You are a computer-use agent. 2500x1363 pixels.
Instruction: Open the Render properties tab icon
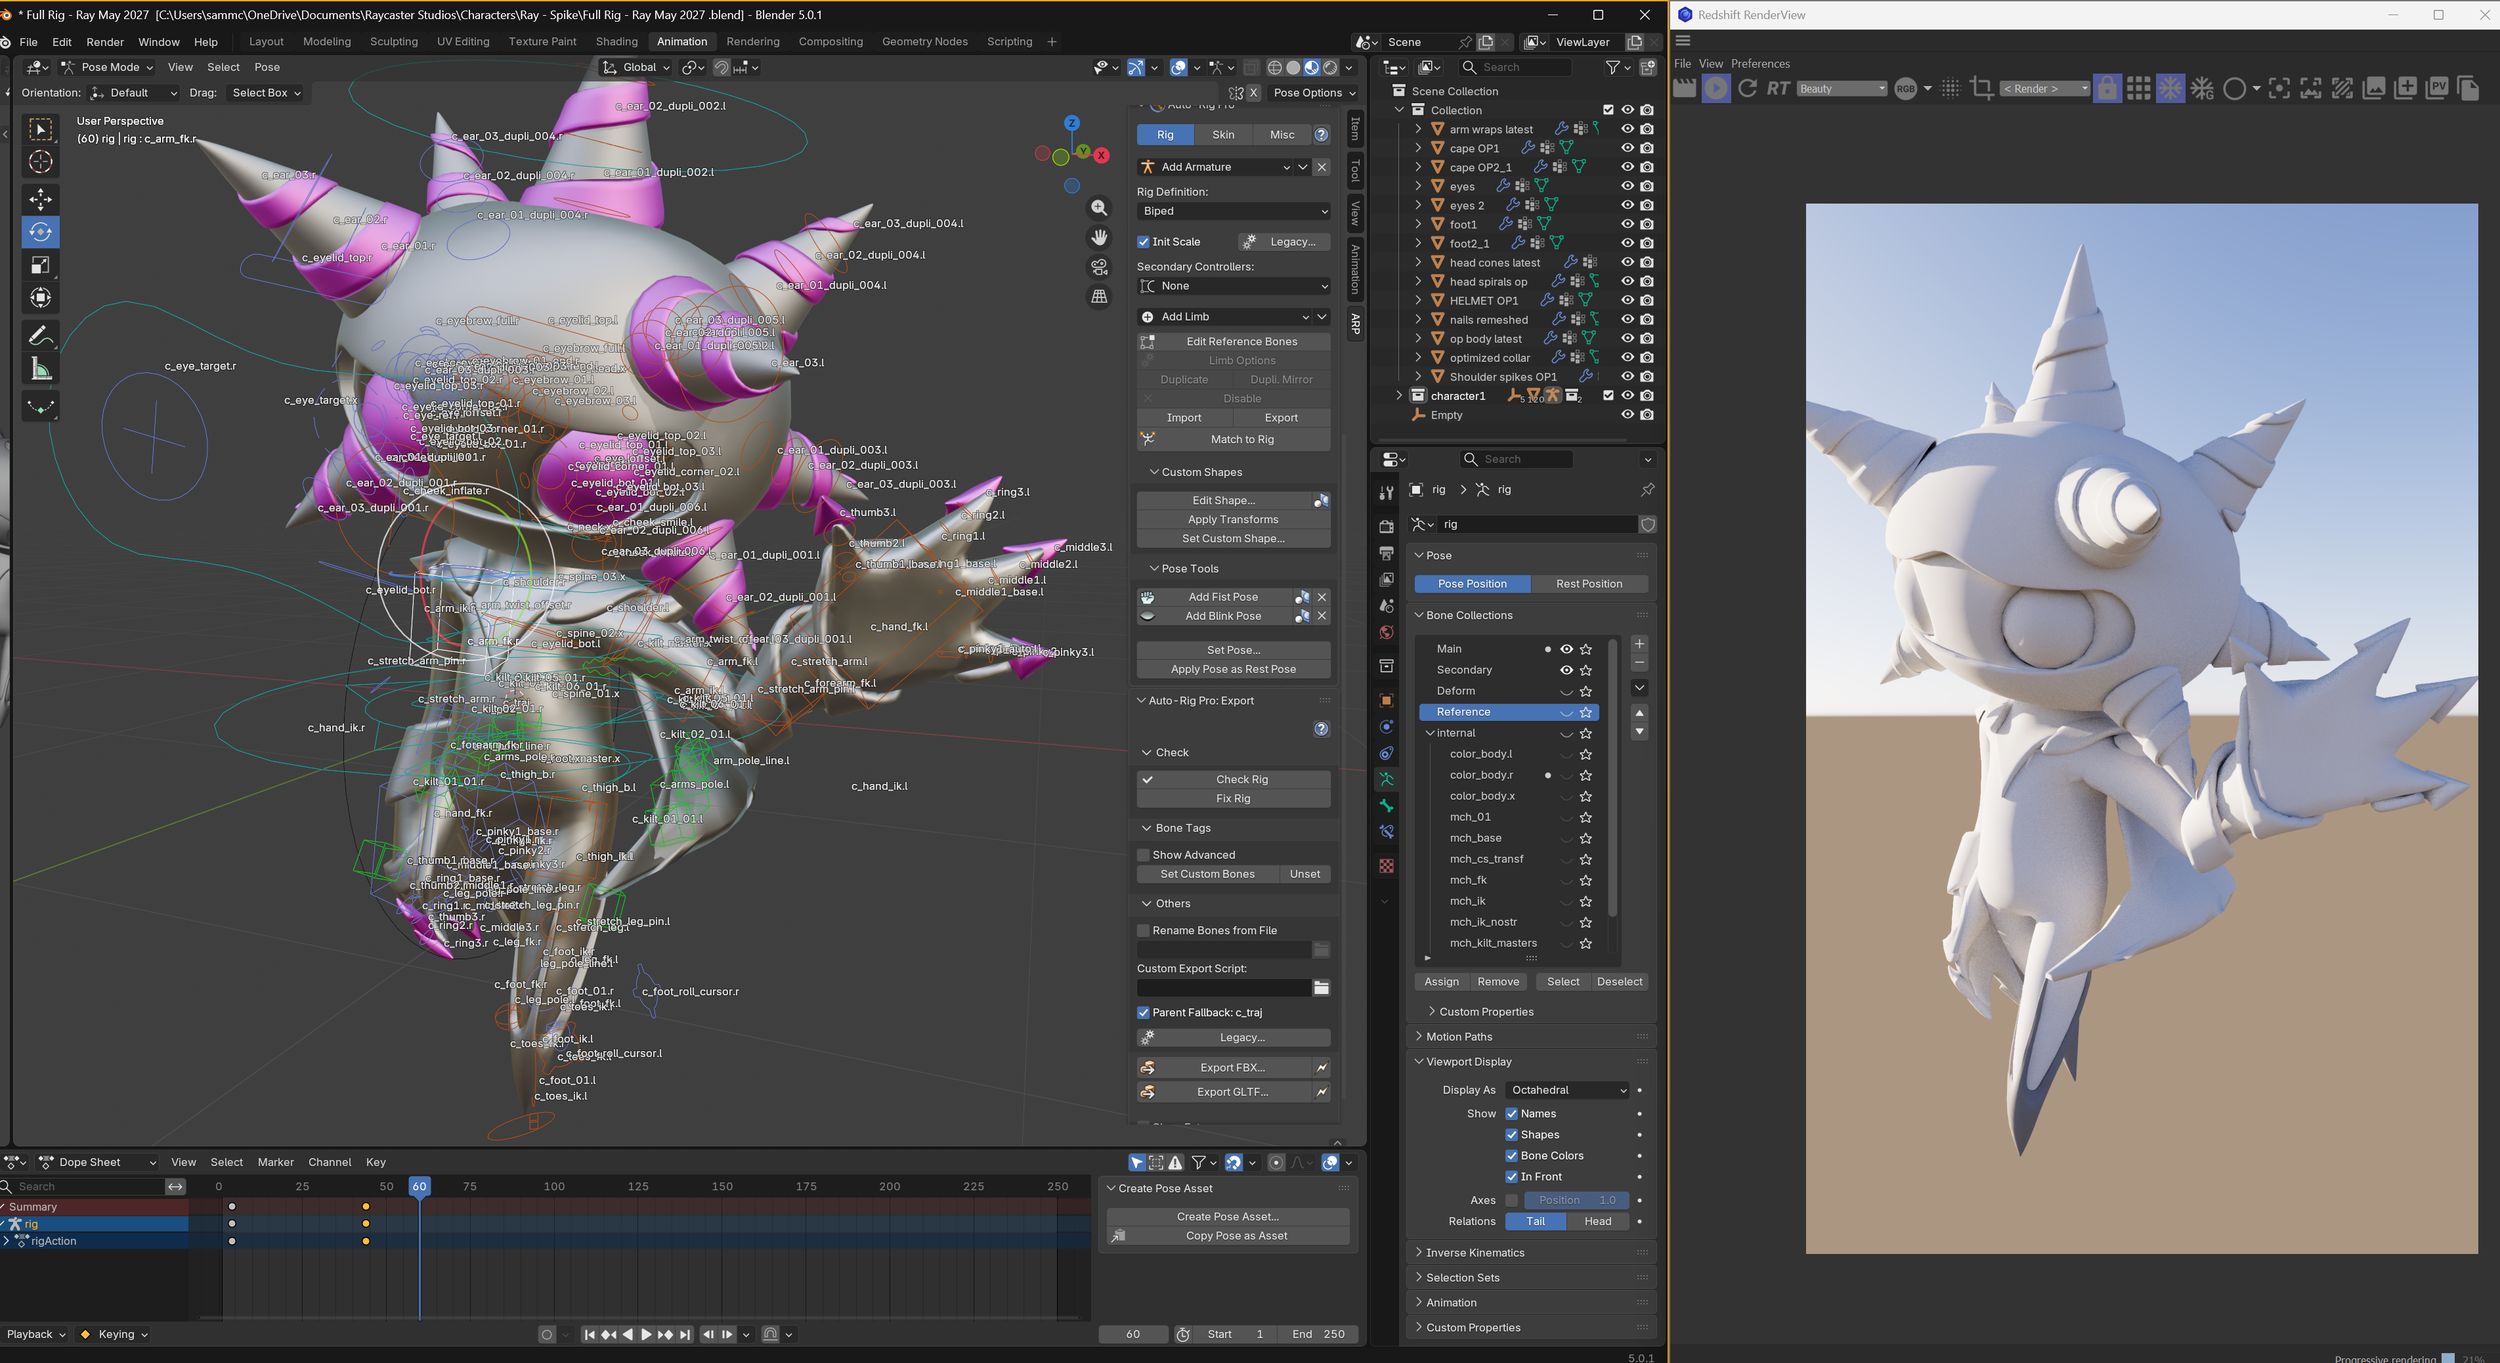[1386, 526]
